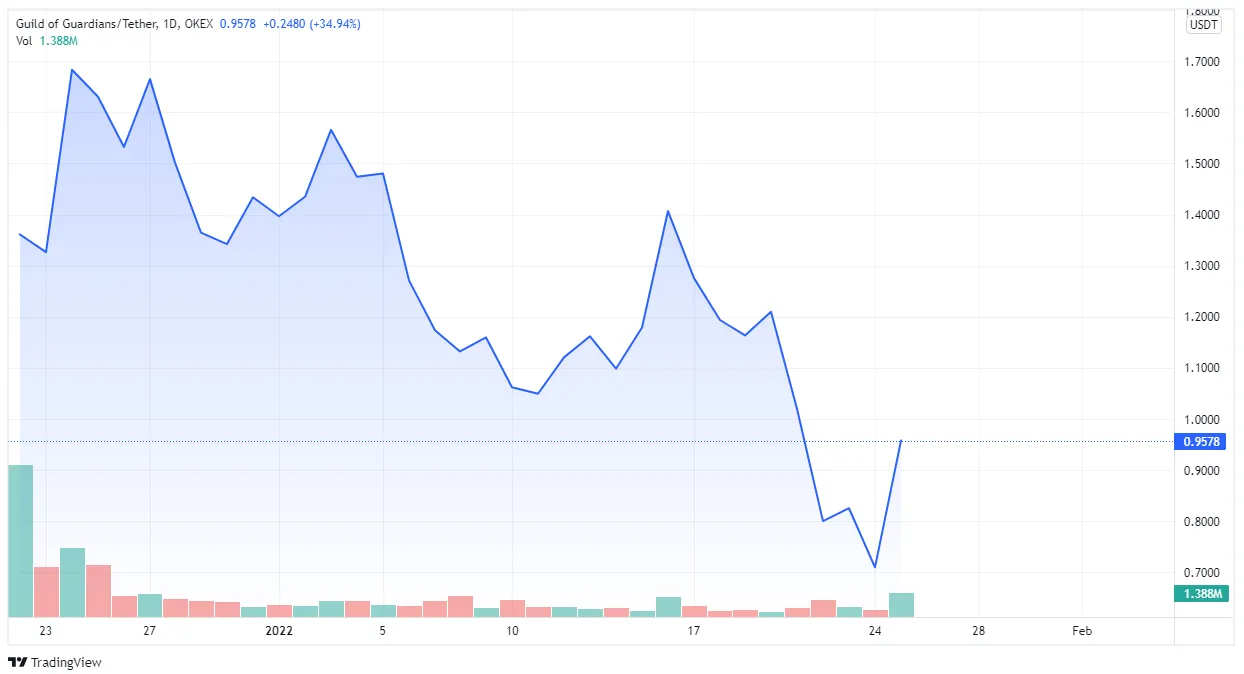Open the TradingView text link
Image resolution: width=1244 pixels, height=674 pixels.
click(x=66, y=662)
